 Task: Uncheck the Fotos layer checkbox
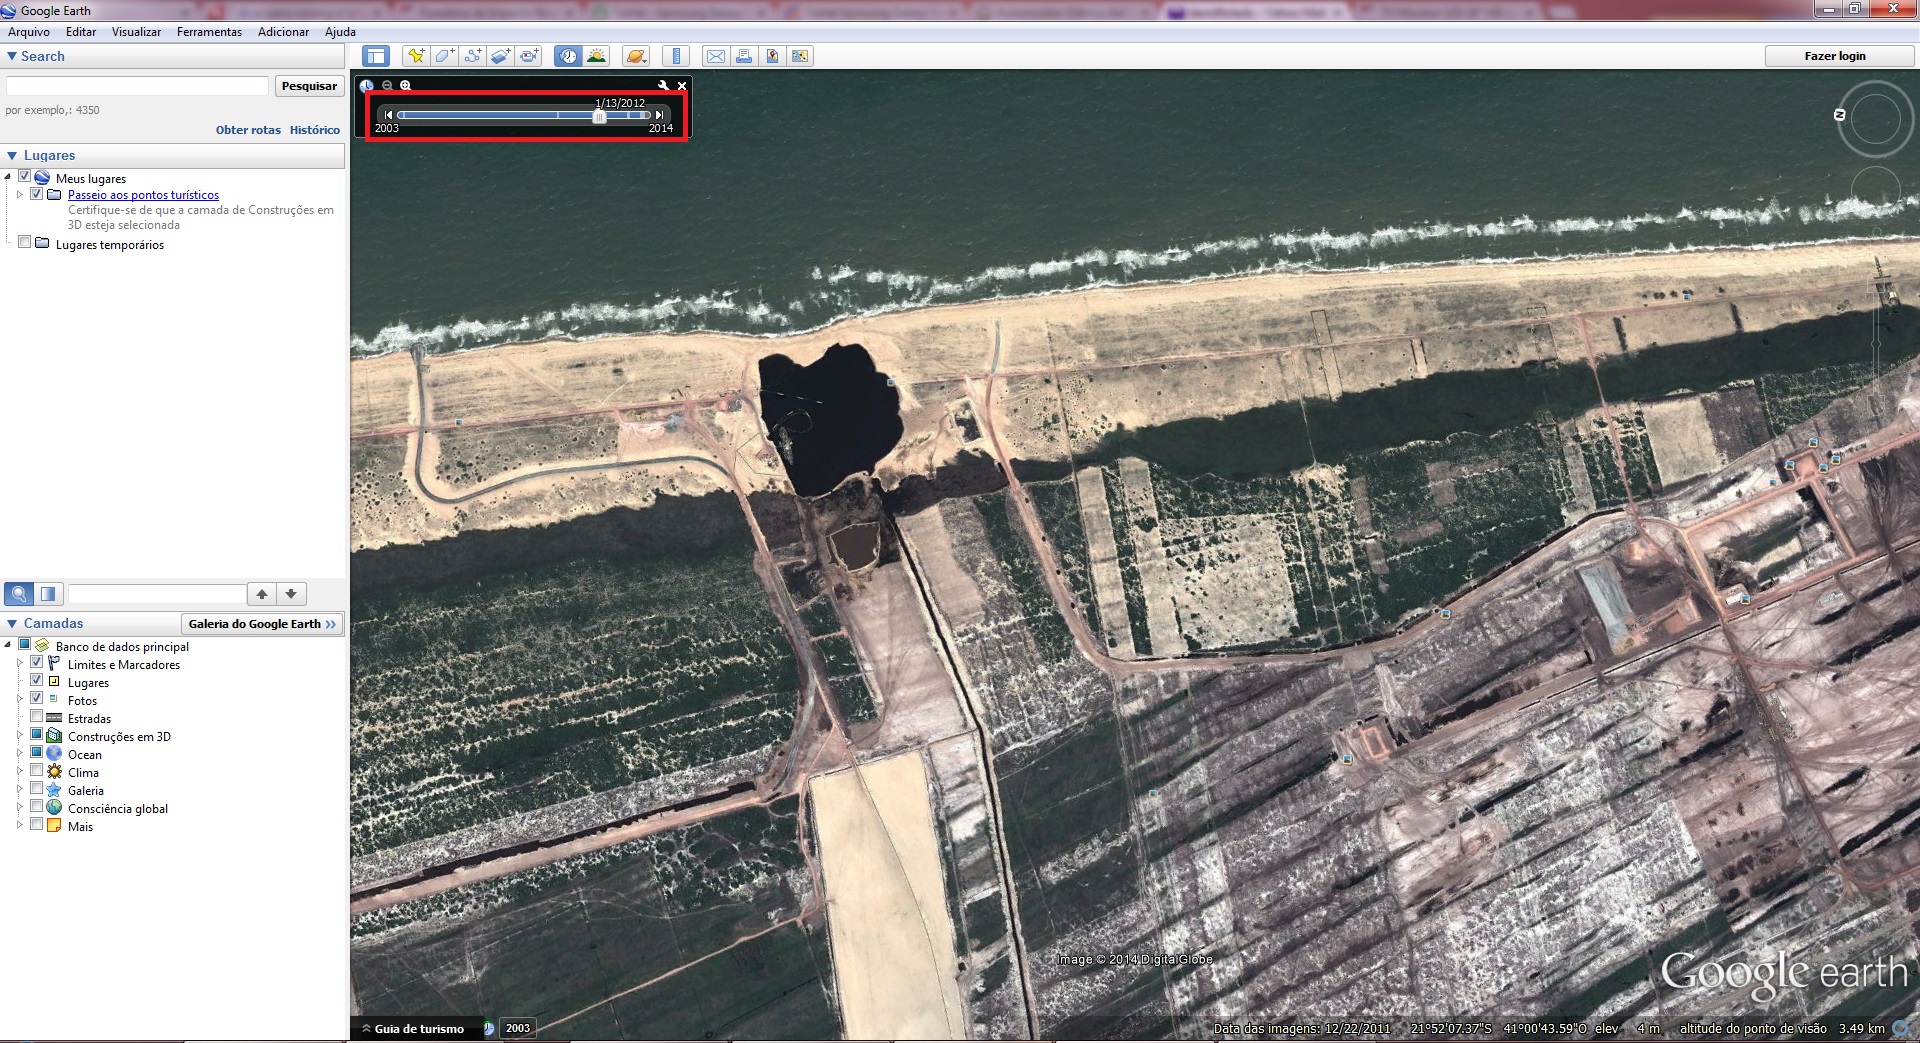point(37,698)
